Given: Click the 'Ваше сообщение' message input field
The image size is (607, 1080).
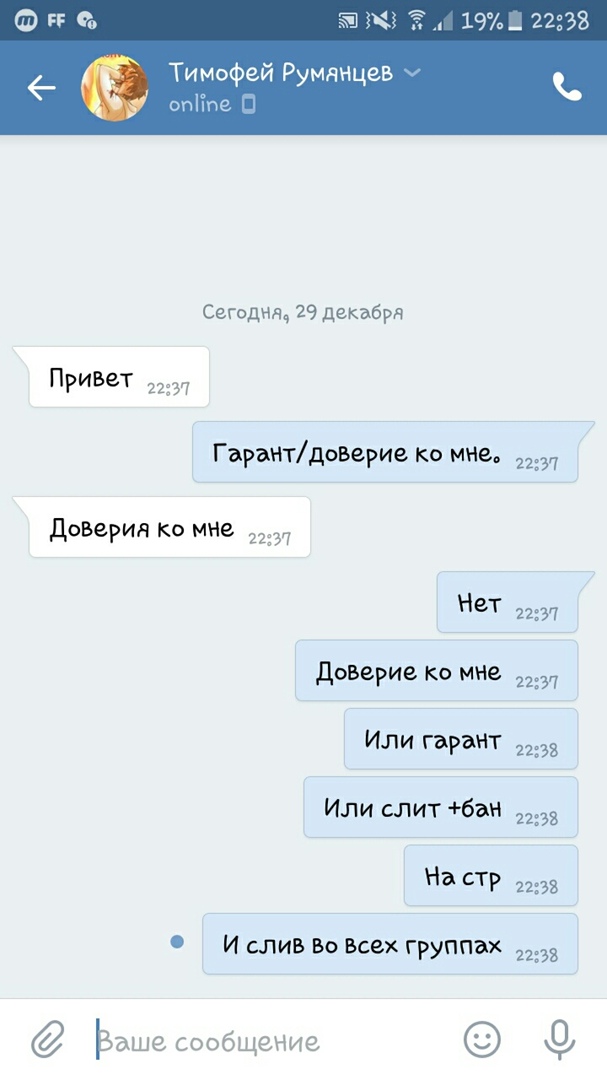Looking at the screenshot, I should 276,1040.
